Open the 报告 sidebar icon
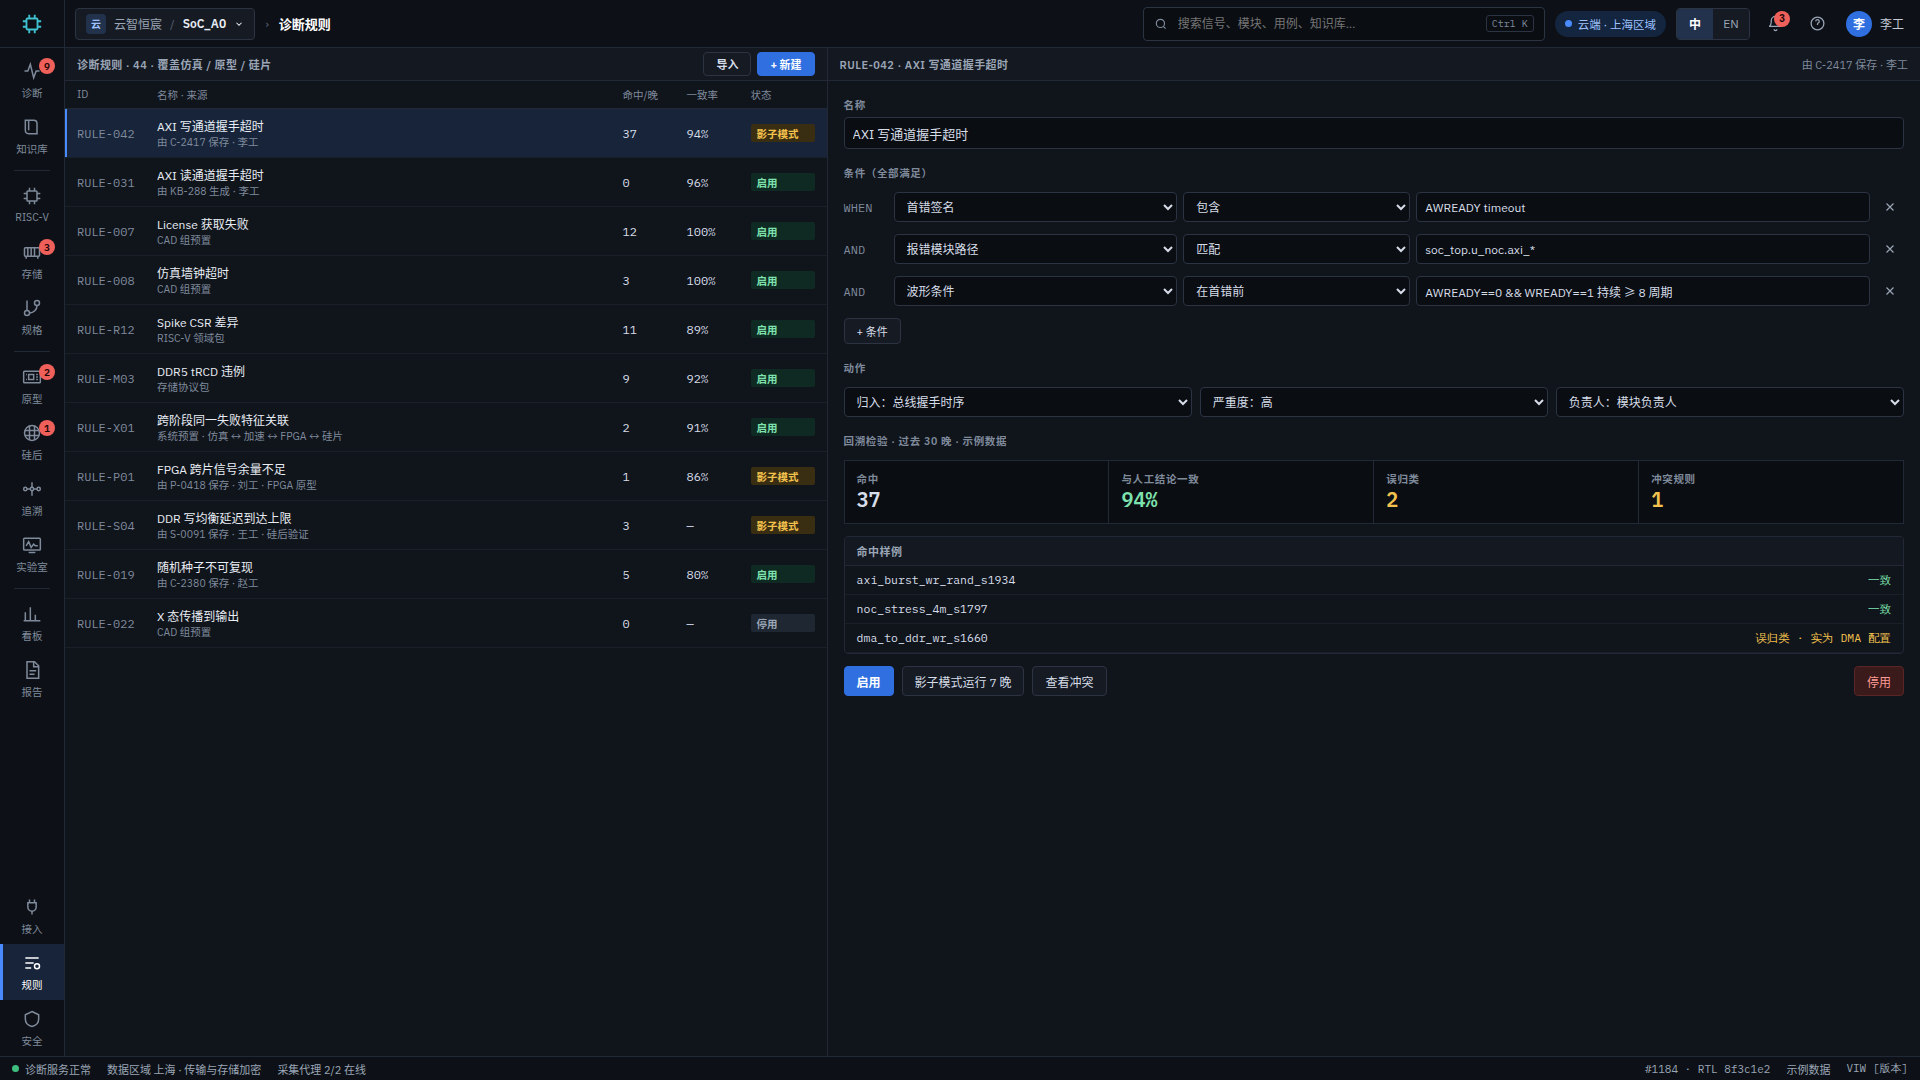 click(32, 679)
